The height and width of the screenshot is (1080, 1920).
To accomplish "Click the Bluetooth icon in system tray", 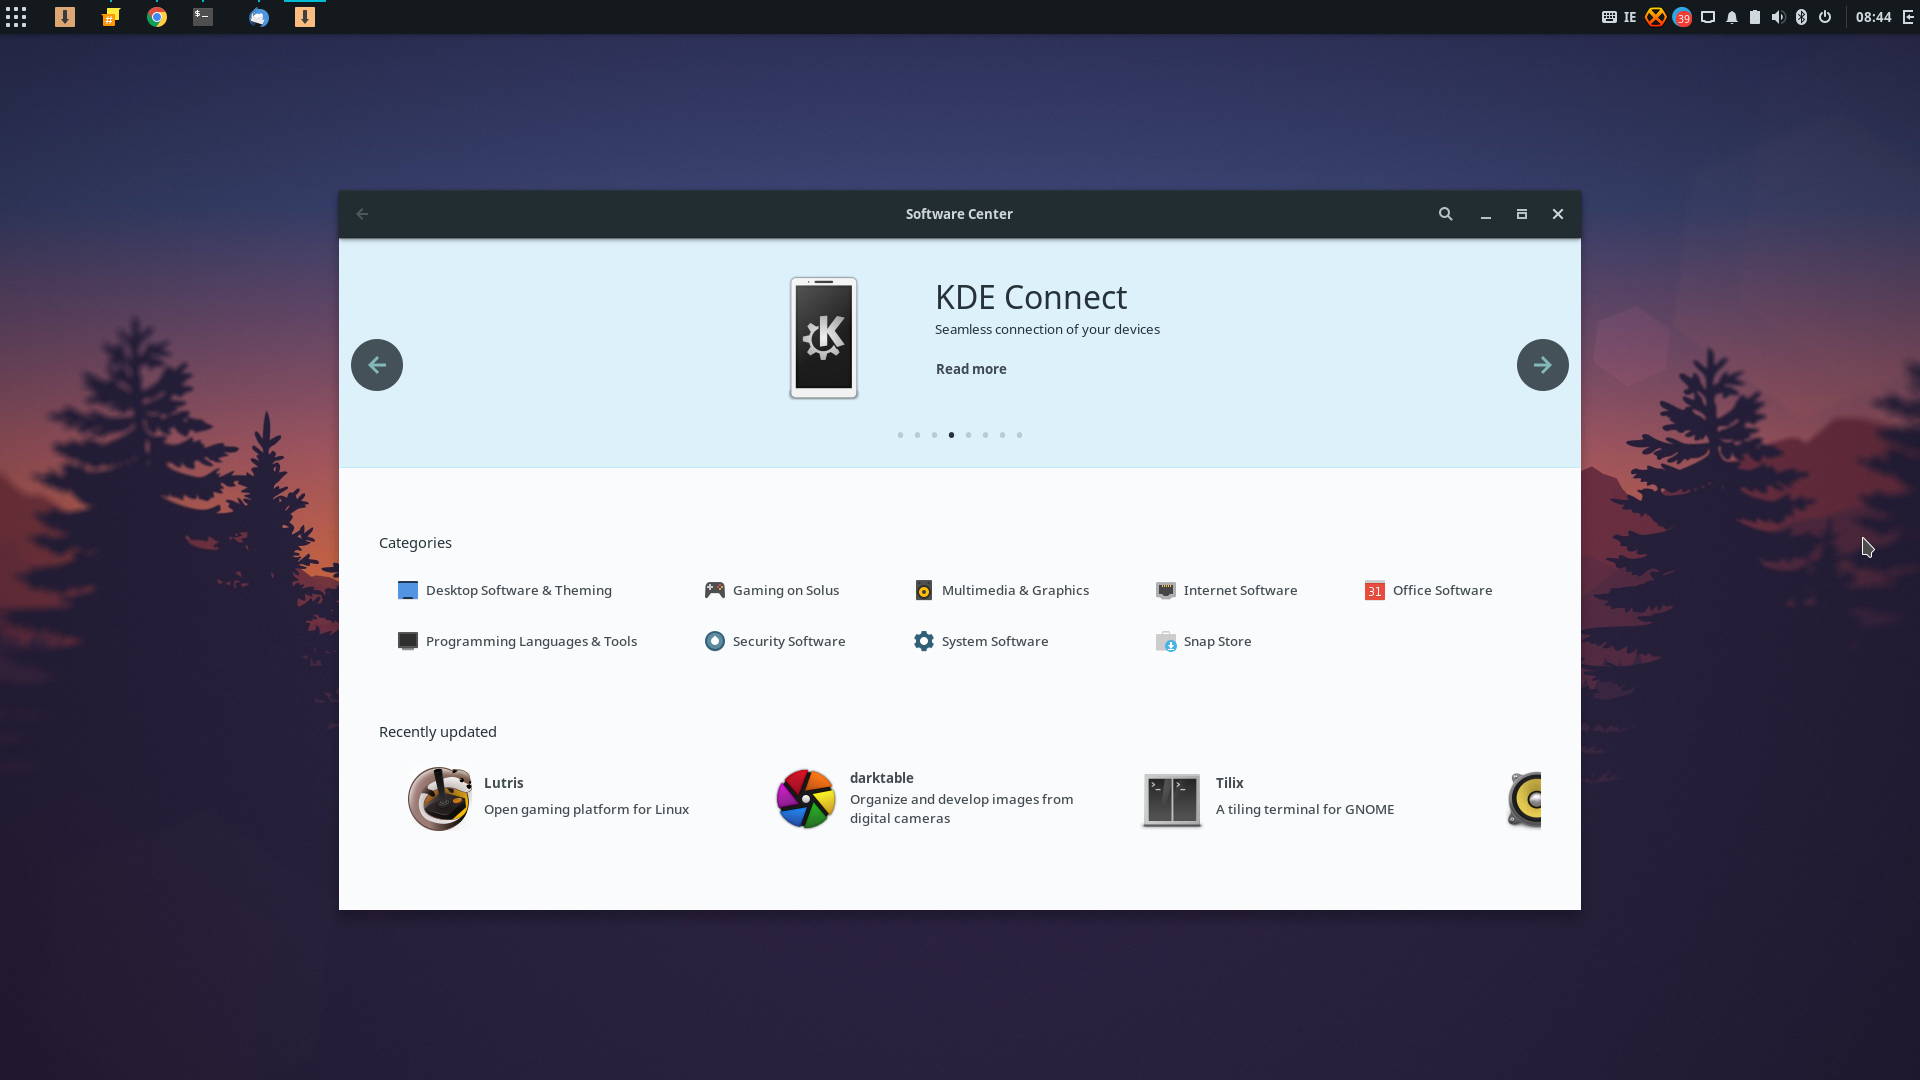I will (1801, 17).
